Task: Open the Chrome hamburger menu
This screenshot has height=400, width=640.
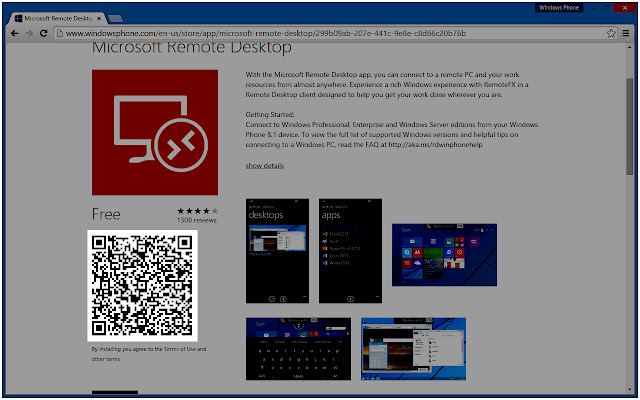Action: click(x=626, y=33)
